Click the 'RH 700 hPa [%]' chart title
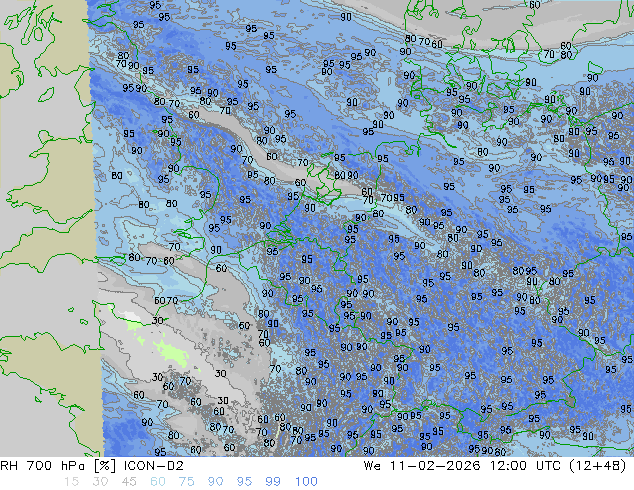Viewport: 634px width, 490px height. point(58,466)
